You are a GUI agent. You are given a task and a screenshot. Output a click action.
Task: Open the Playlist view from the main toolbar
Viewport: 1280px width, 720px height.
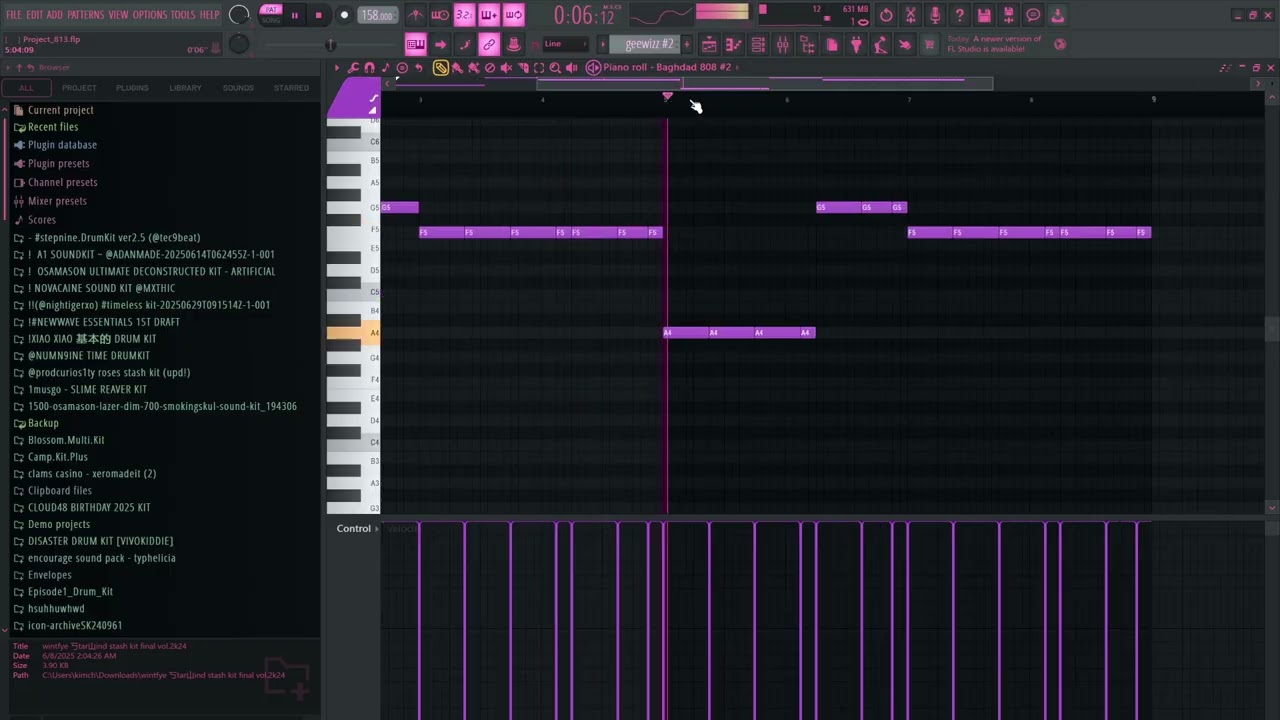709,45
